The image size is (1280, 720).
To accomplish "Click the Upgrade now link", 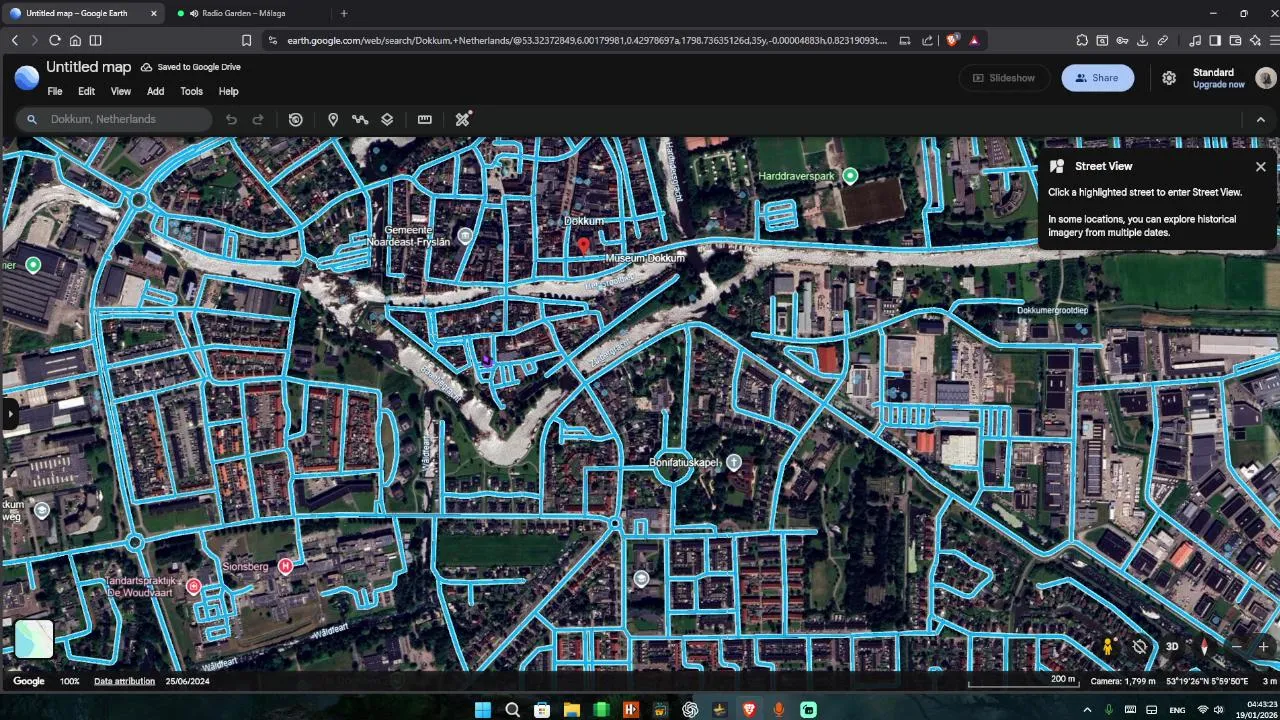I will click(x=1218, y=85).
